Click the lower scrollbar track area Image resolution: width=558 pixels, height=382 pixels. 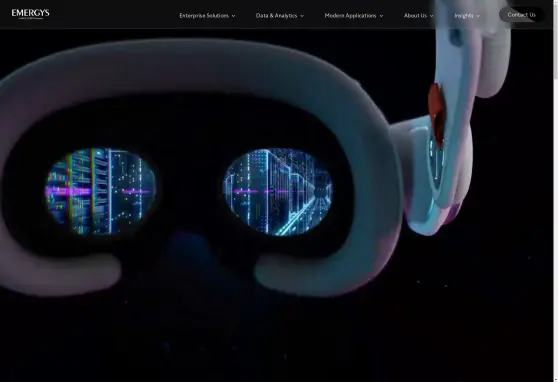pyautogui.click(x=556, y=231)
